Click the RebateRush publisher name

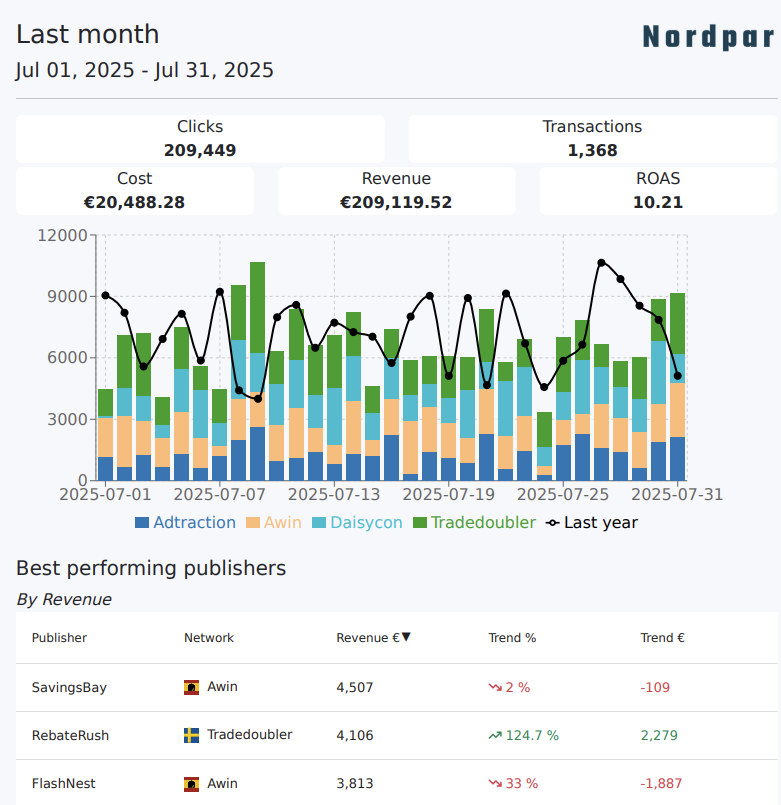70,735
